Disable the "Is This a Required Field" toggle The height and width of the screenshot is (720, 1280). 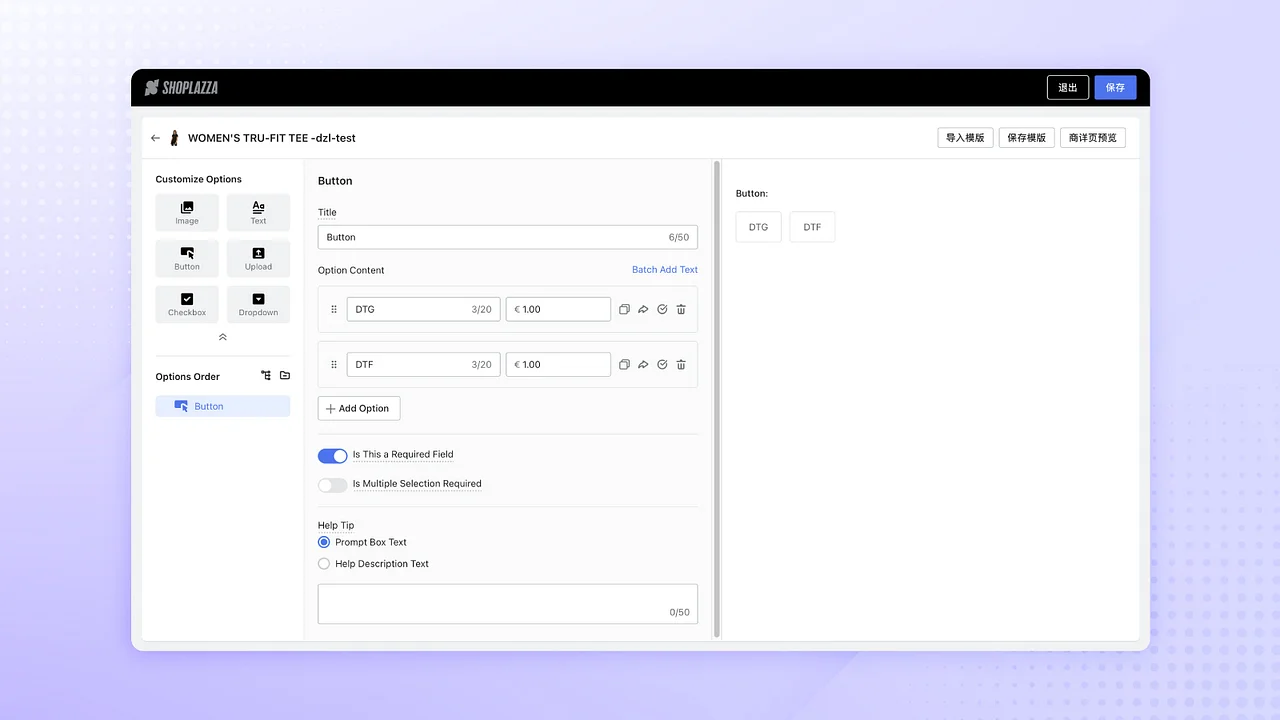point(332,455)
